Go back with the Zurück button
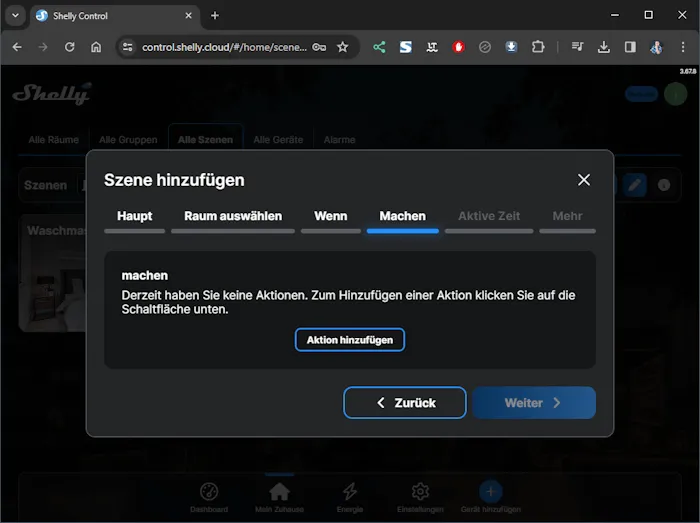The image size is (700, 523). [x=405, y=403]
